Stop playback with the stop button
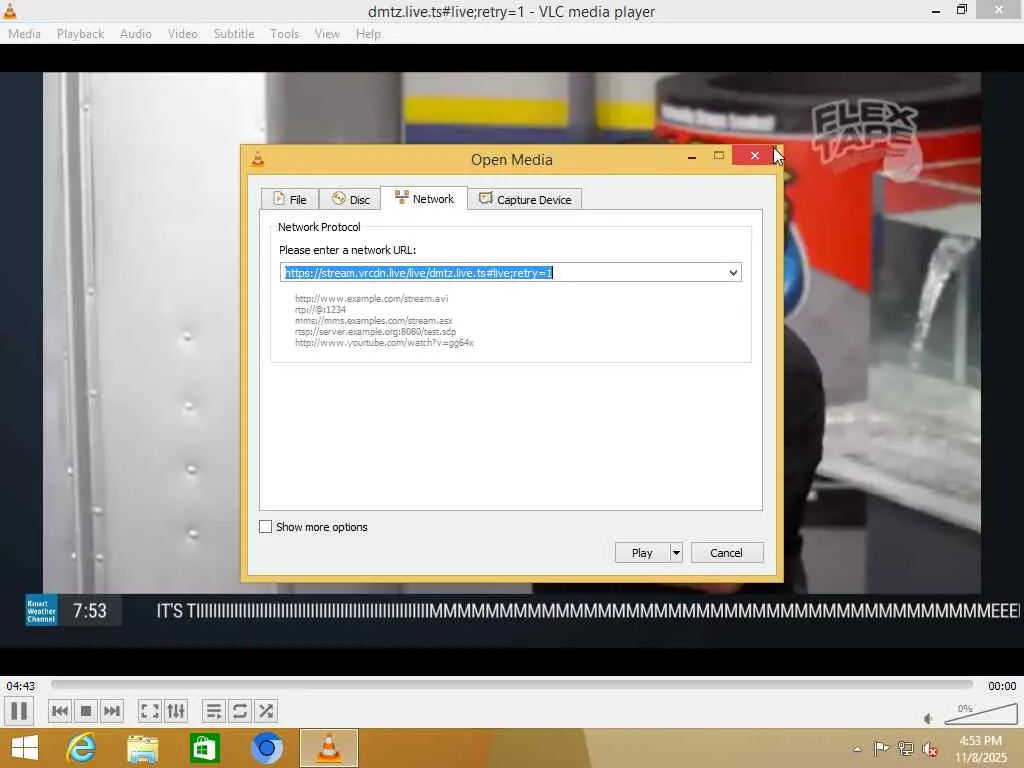This screenshot has width=1024, height=768. click(86, 711)
